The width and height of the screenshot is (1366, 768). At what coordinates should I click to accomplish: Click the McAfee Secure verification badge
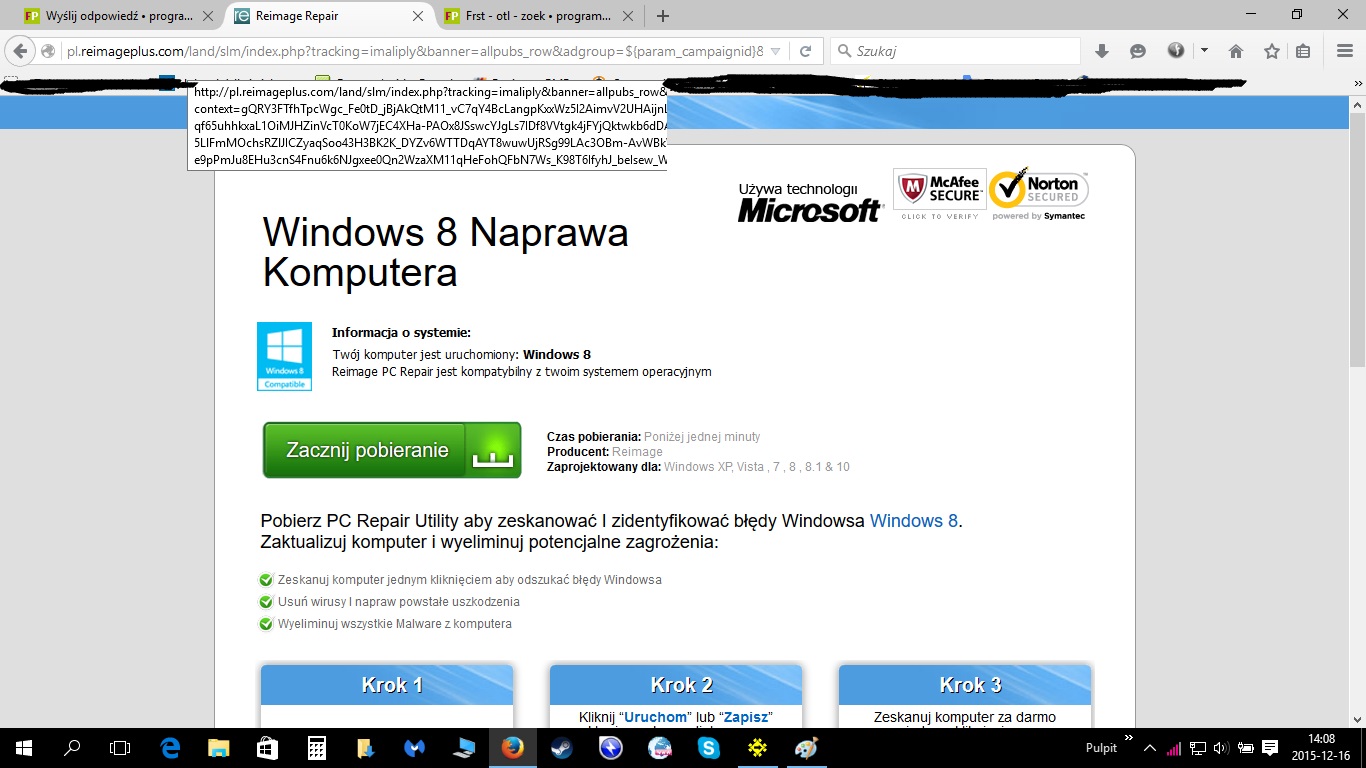(939, 194)
